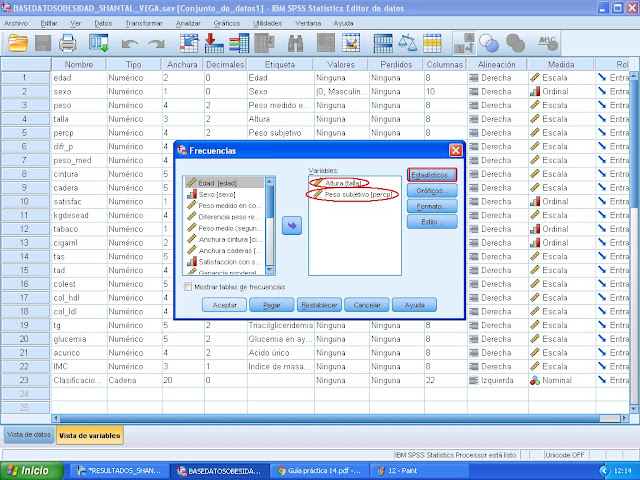
Task: Open the Transformar menu
Action: 144,23
